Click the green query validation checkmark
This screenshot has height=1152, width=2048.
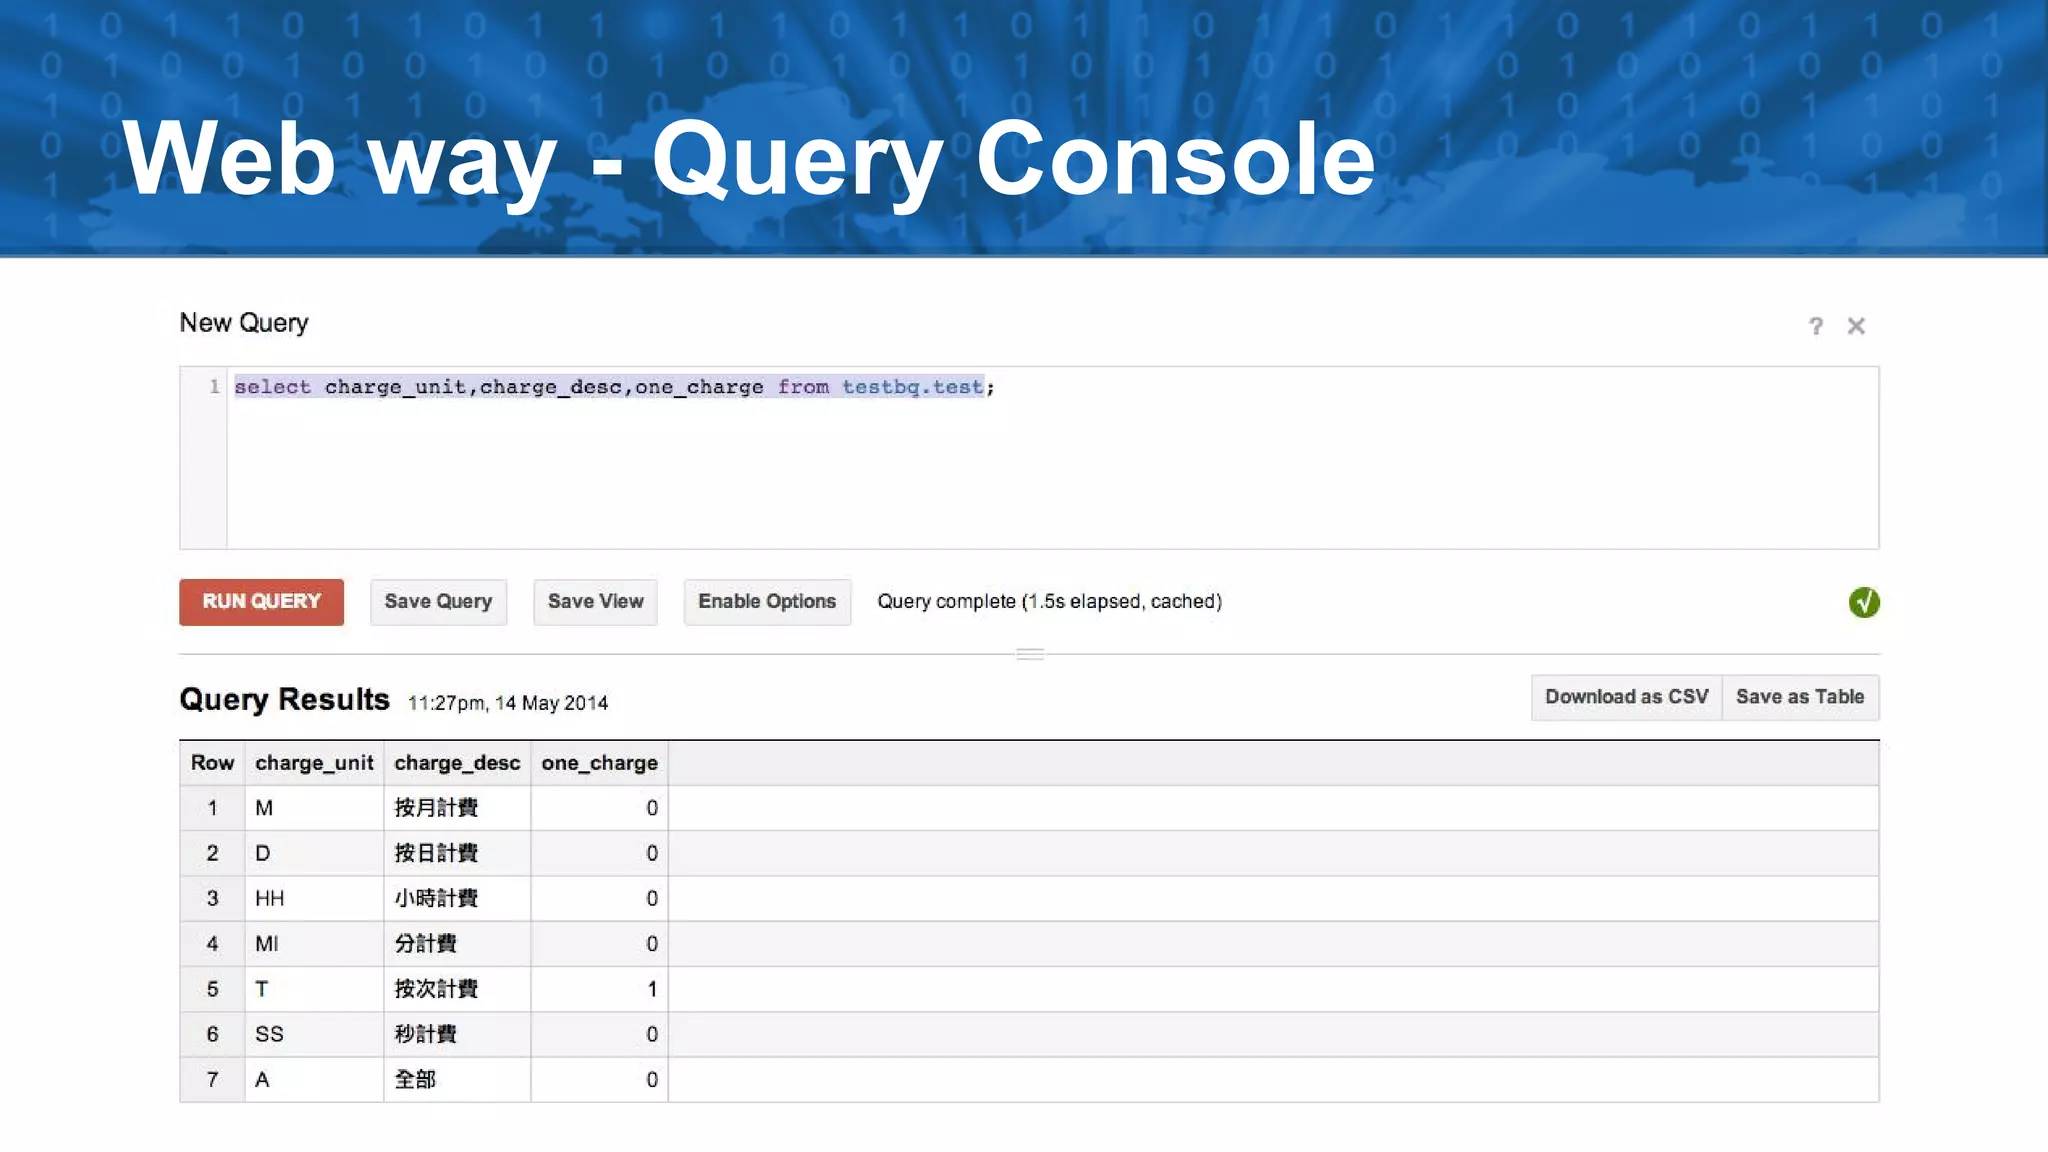1863,602
